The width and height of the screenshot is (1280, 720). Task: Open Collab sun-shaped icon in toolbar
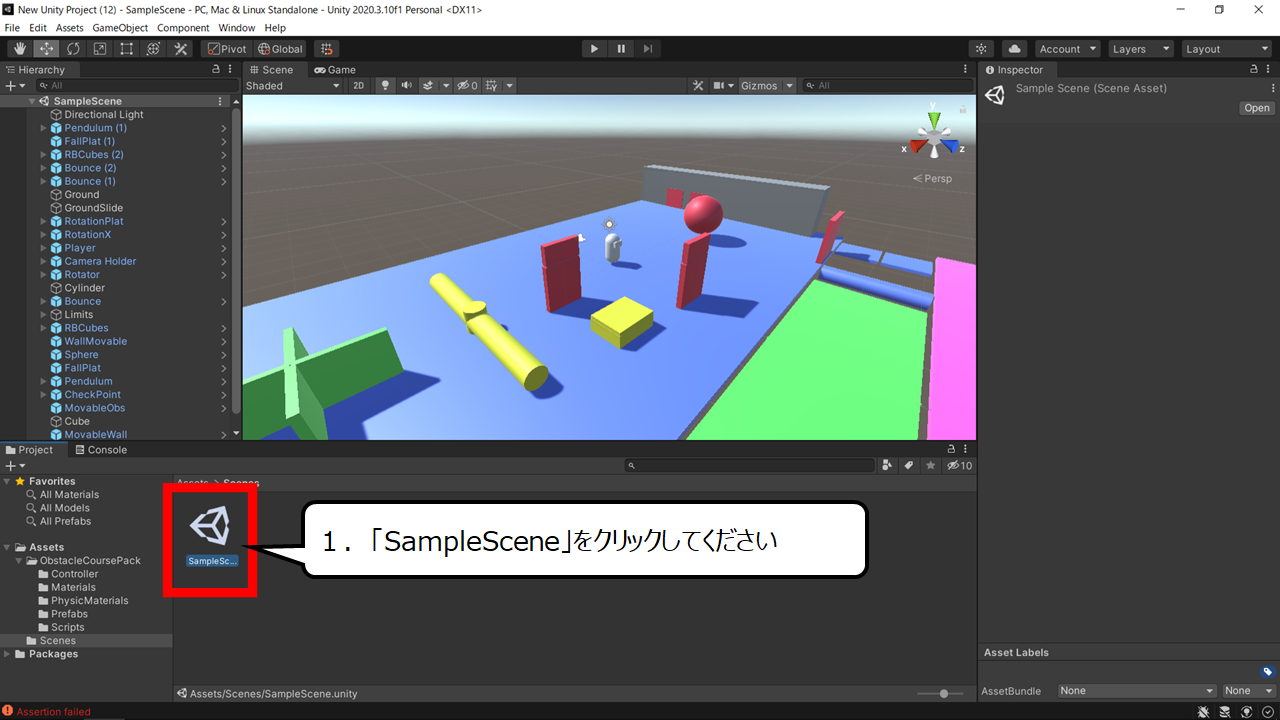pos(982,49)
